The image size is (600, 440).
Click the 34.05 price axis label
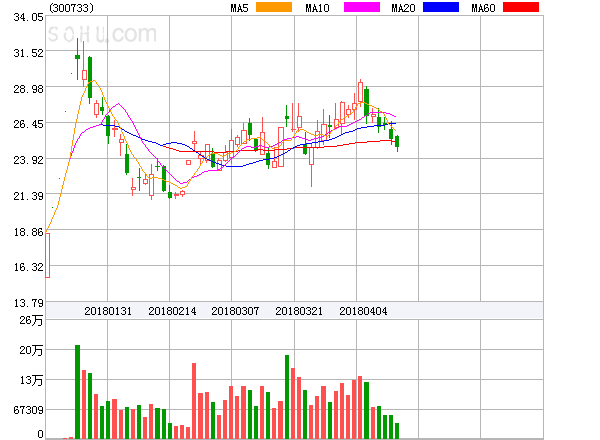[x=28, y=17]
